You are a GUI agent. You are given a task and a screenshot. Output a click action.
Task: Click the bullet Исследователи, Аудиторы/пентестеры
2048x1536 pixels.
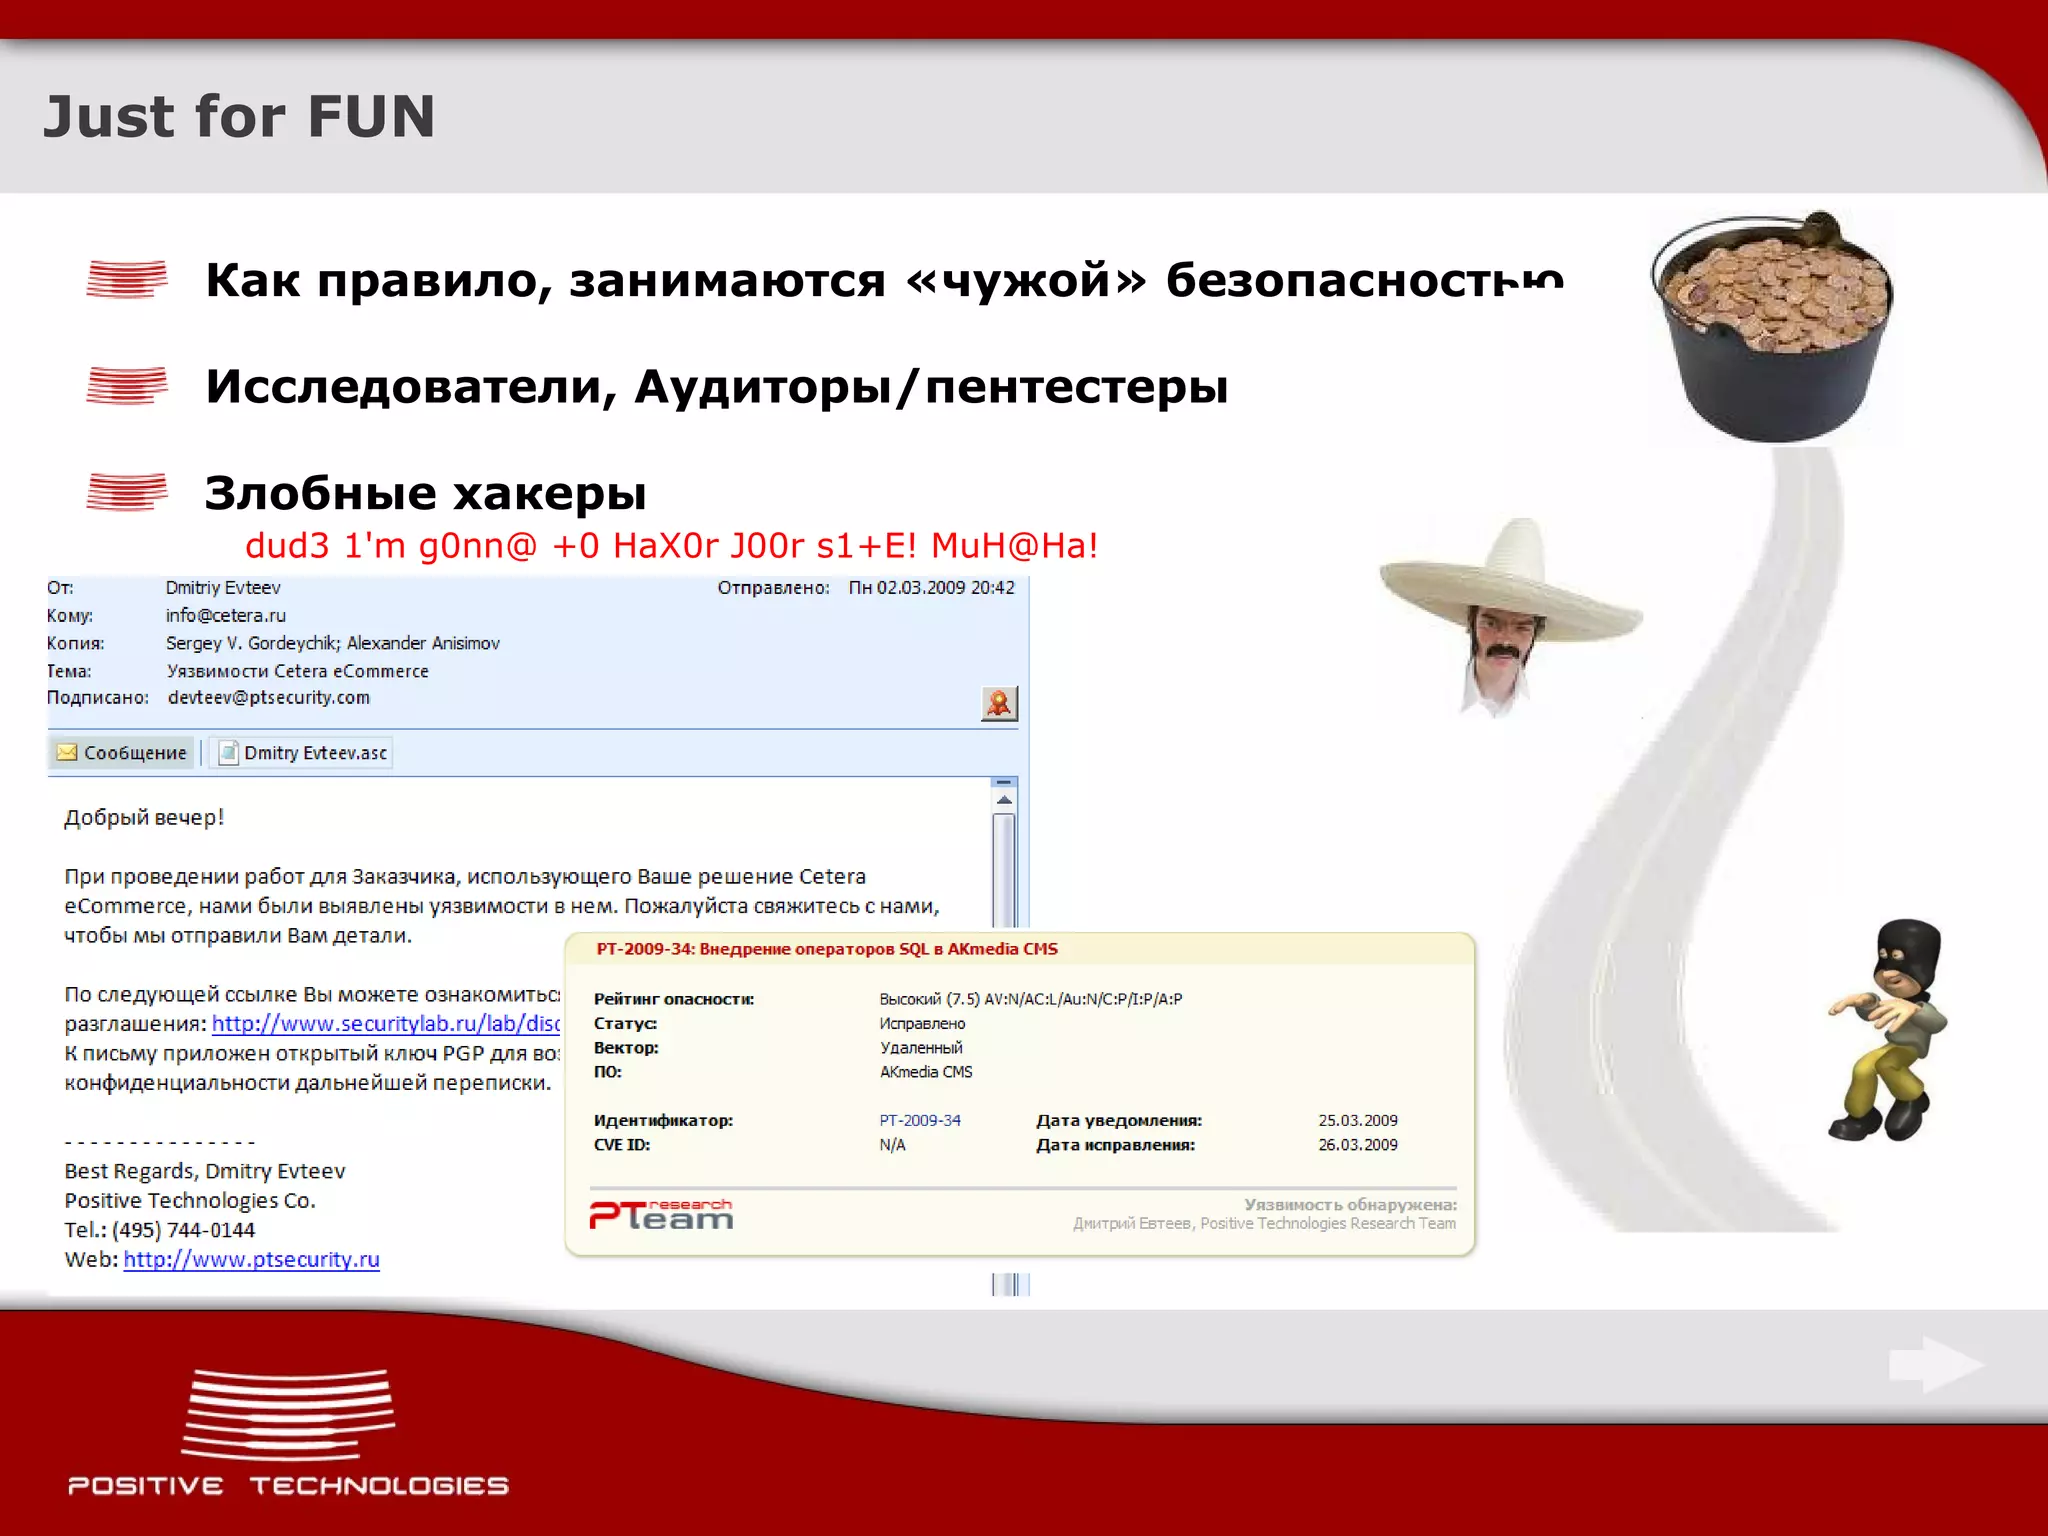(717, 386)
